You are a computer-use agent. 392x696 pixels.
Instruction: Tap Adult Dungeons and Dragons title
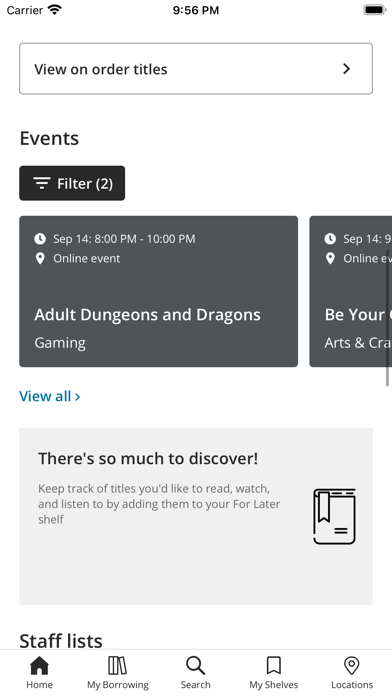147,315
